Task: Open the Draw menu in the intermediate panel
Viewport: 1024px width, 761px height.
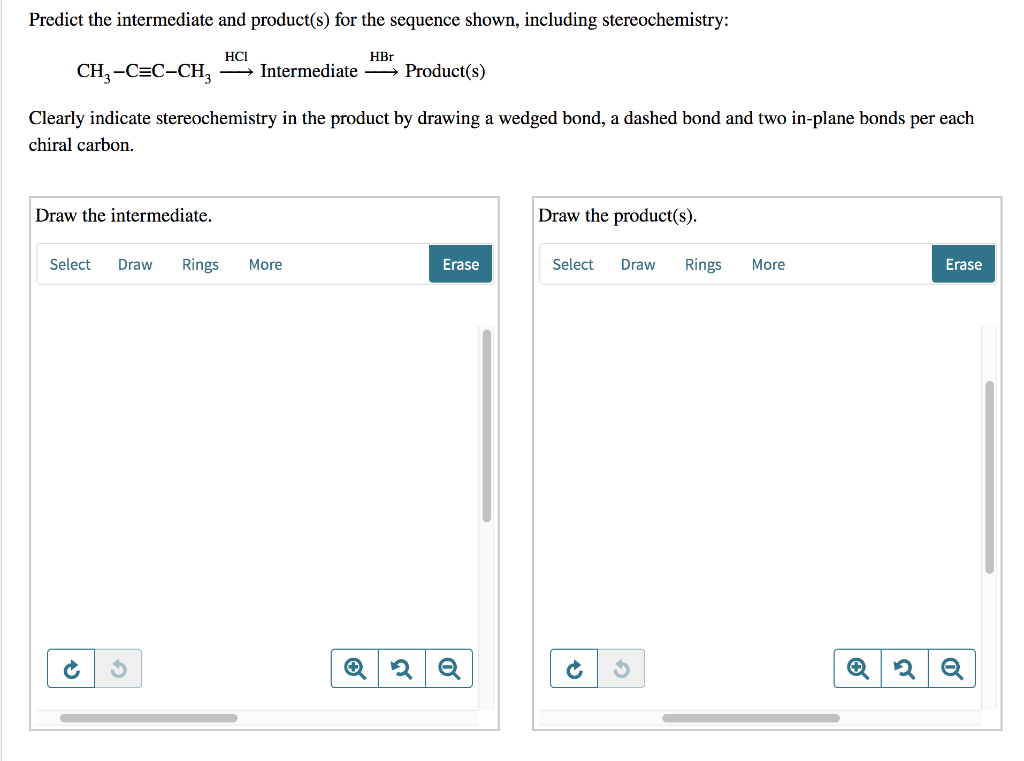Action: (x=135, y=264)
